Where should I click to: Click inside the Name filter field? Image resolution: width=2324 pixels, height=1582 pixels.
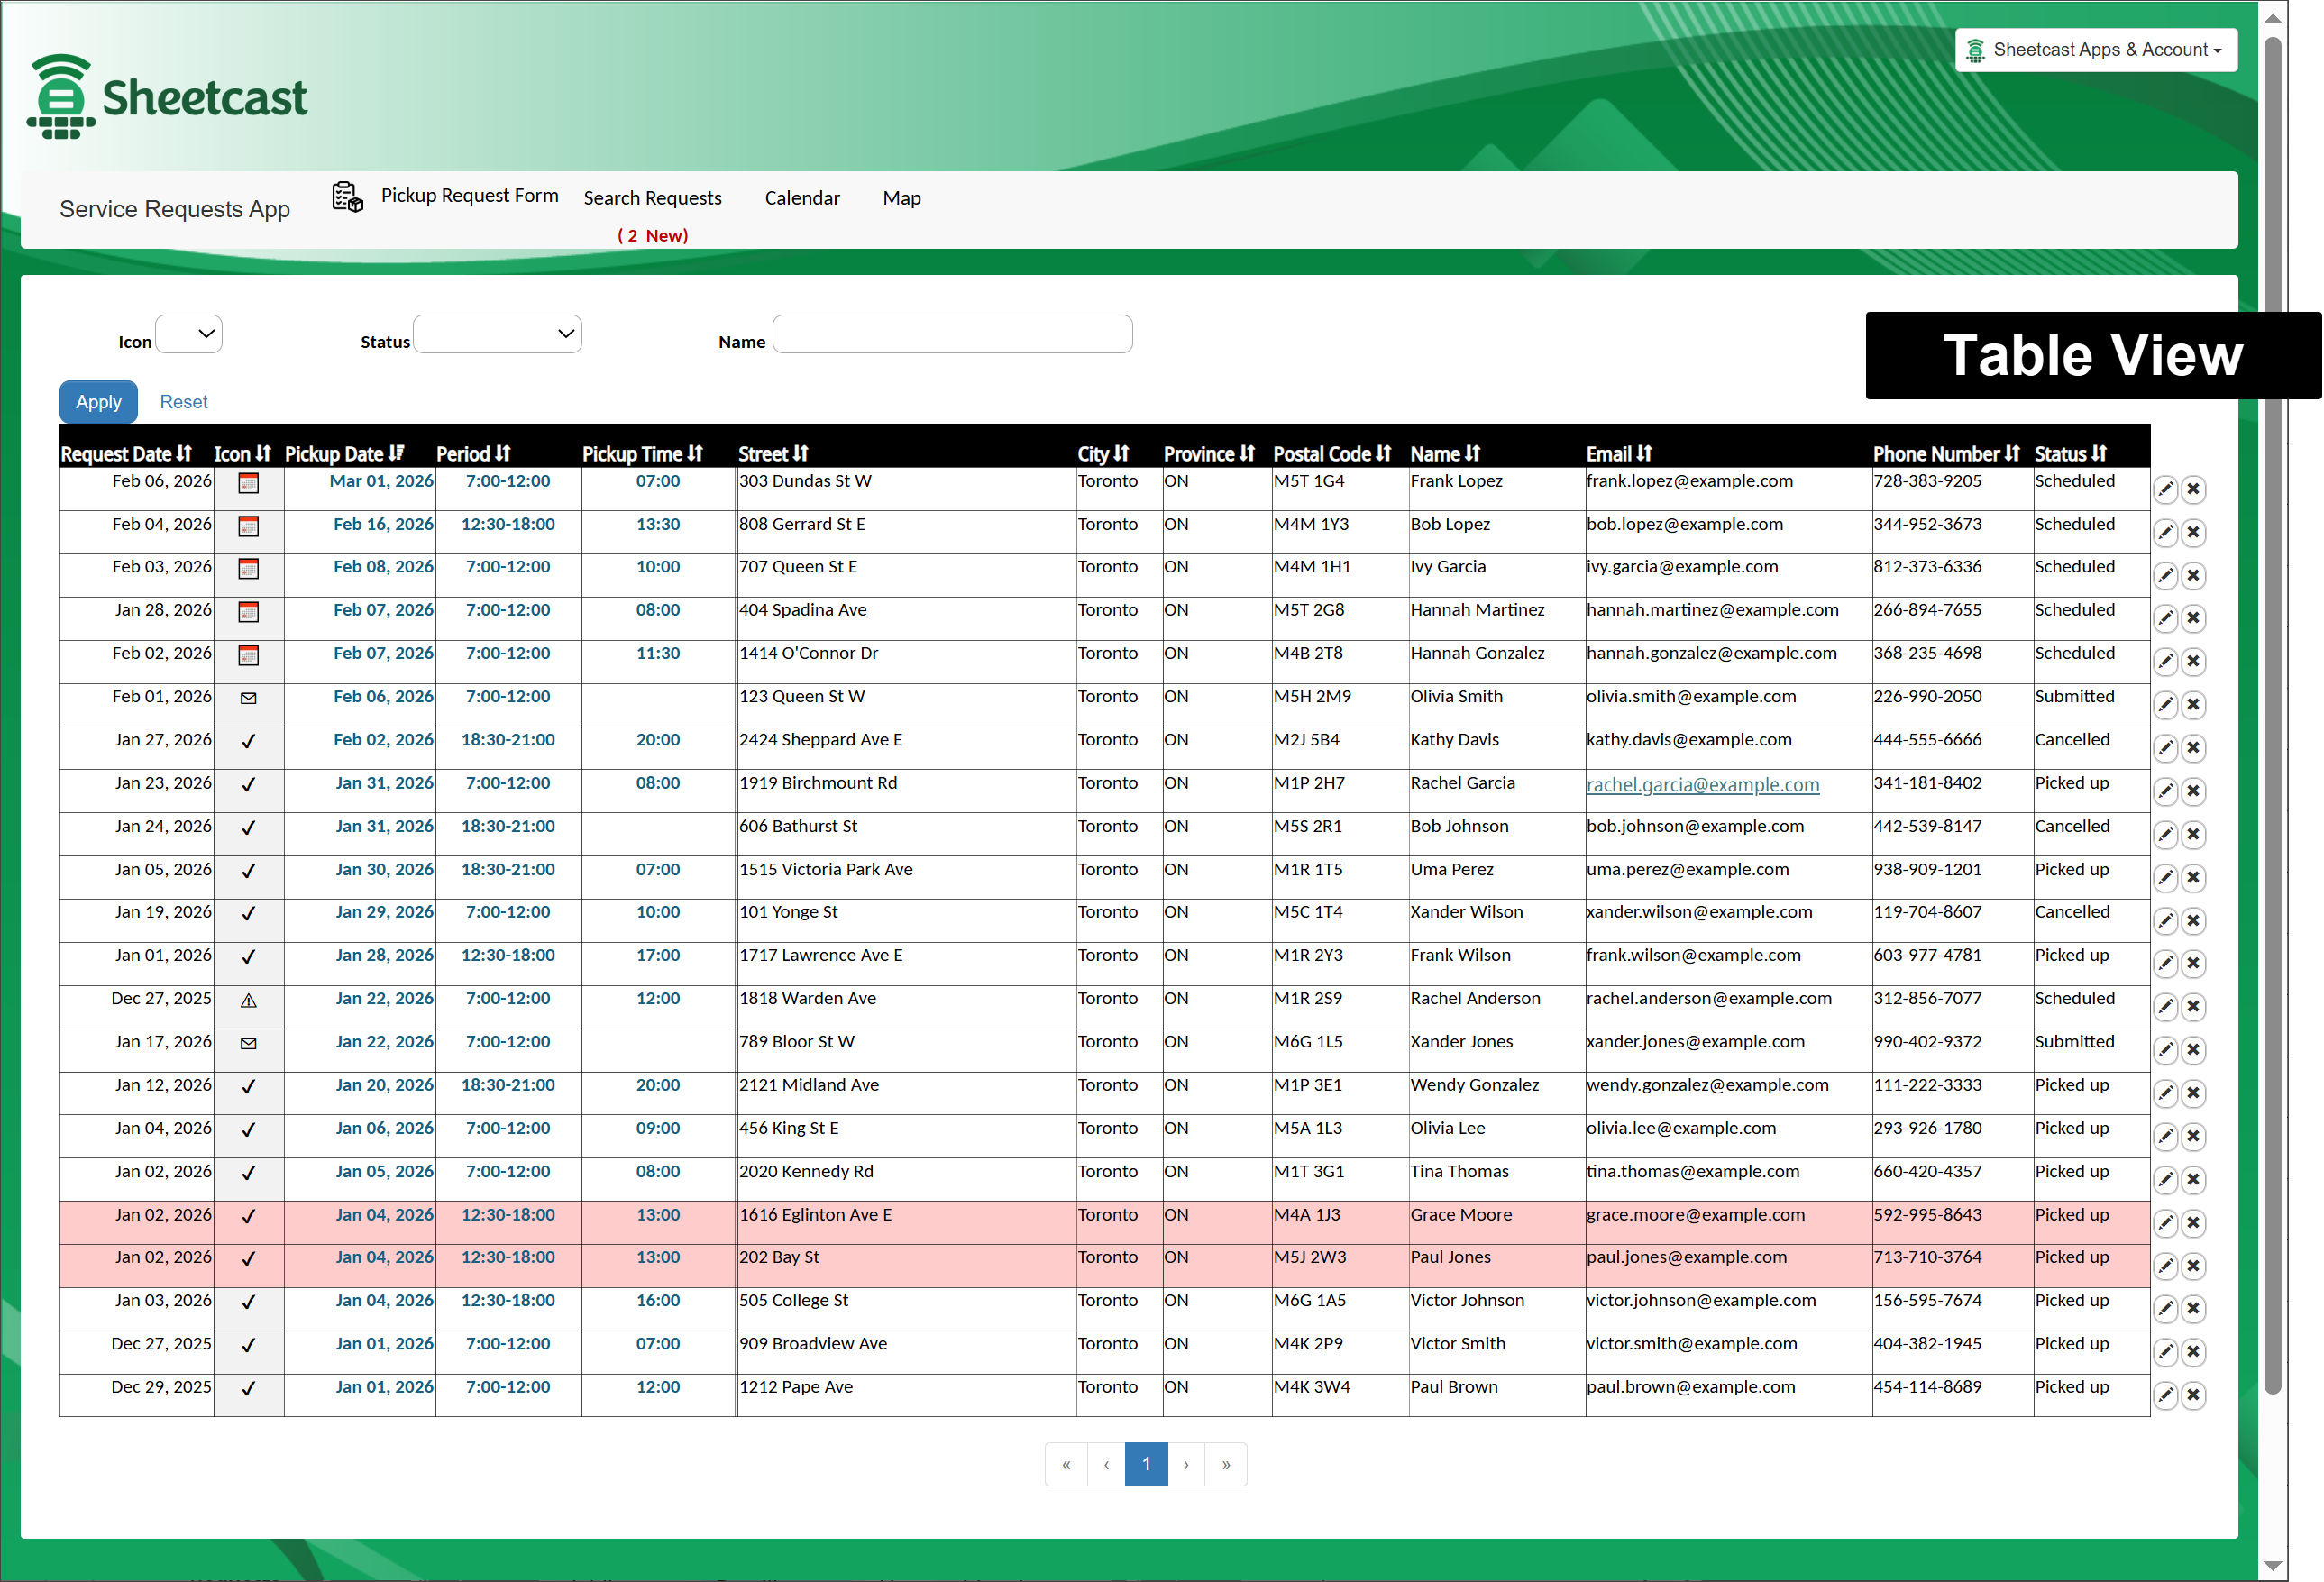(952, 334)
